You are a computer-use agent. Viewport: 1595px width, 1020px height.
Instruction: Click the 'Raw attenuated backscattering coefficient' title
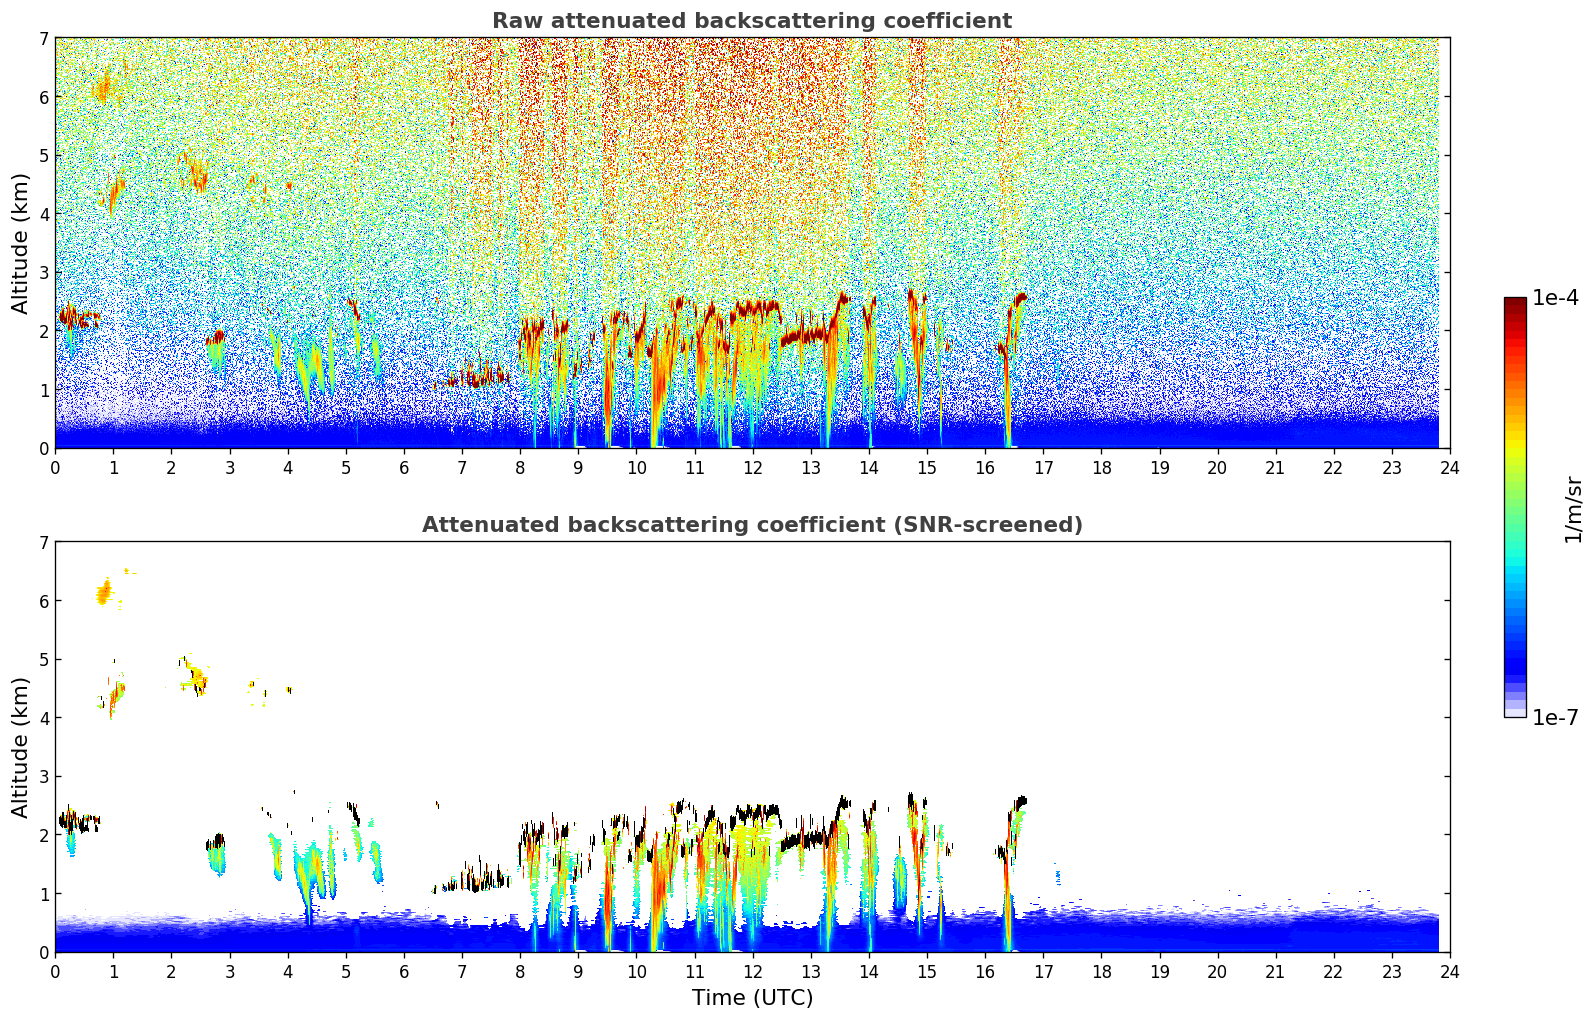[752, 21]
